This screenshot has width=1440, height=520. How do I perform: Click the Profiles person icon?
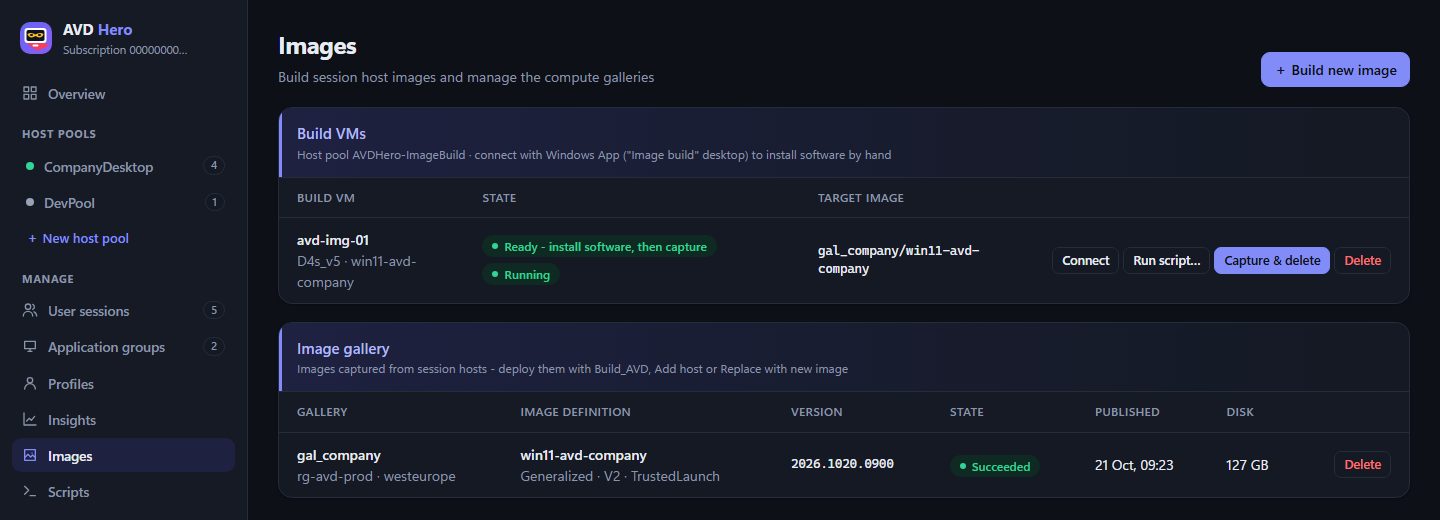(30, 384)
